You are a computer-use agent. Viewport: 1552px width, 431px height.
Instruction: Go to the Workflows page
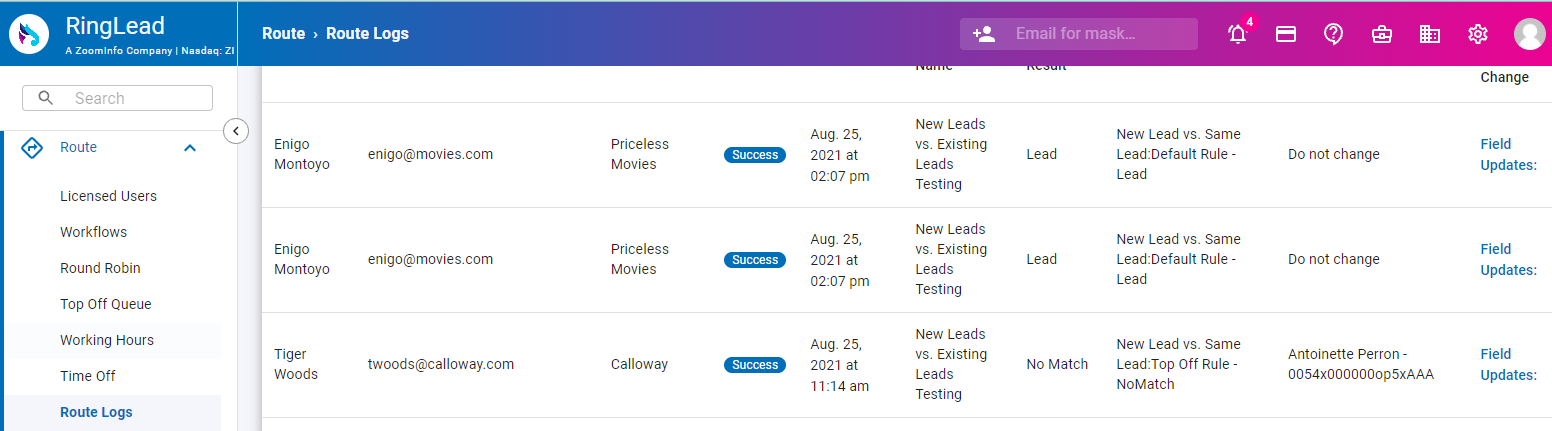[x=93, y=232]
